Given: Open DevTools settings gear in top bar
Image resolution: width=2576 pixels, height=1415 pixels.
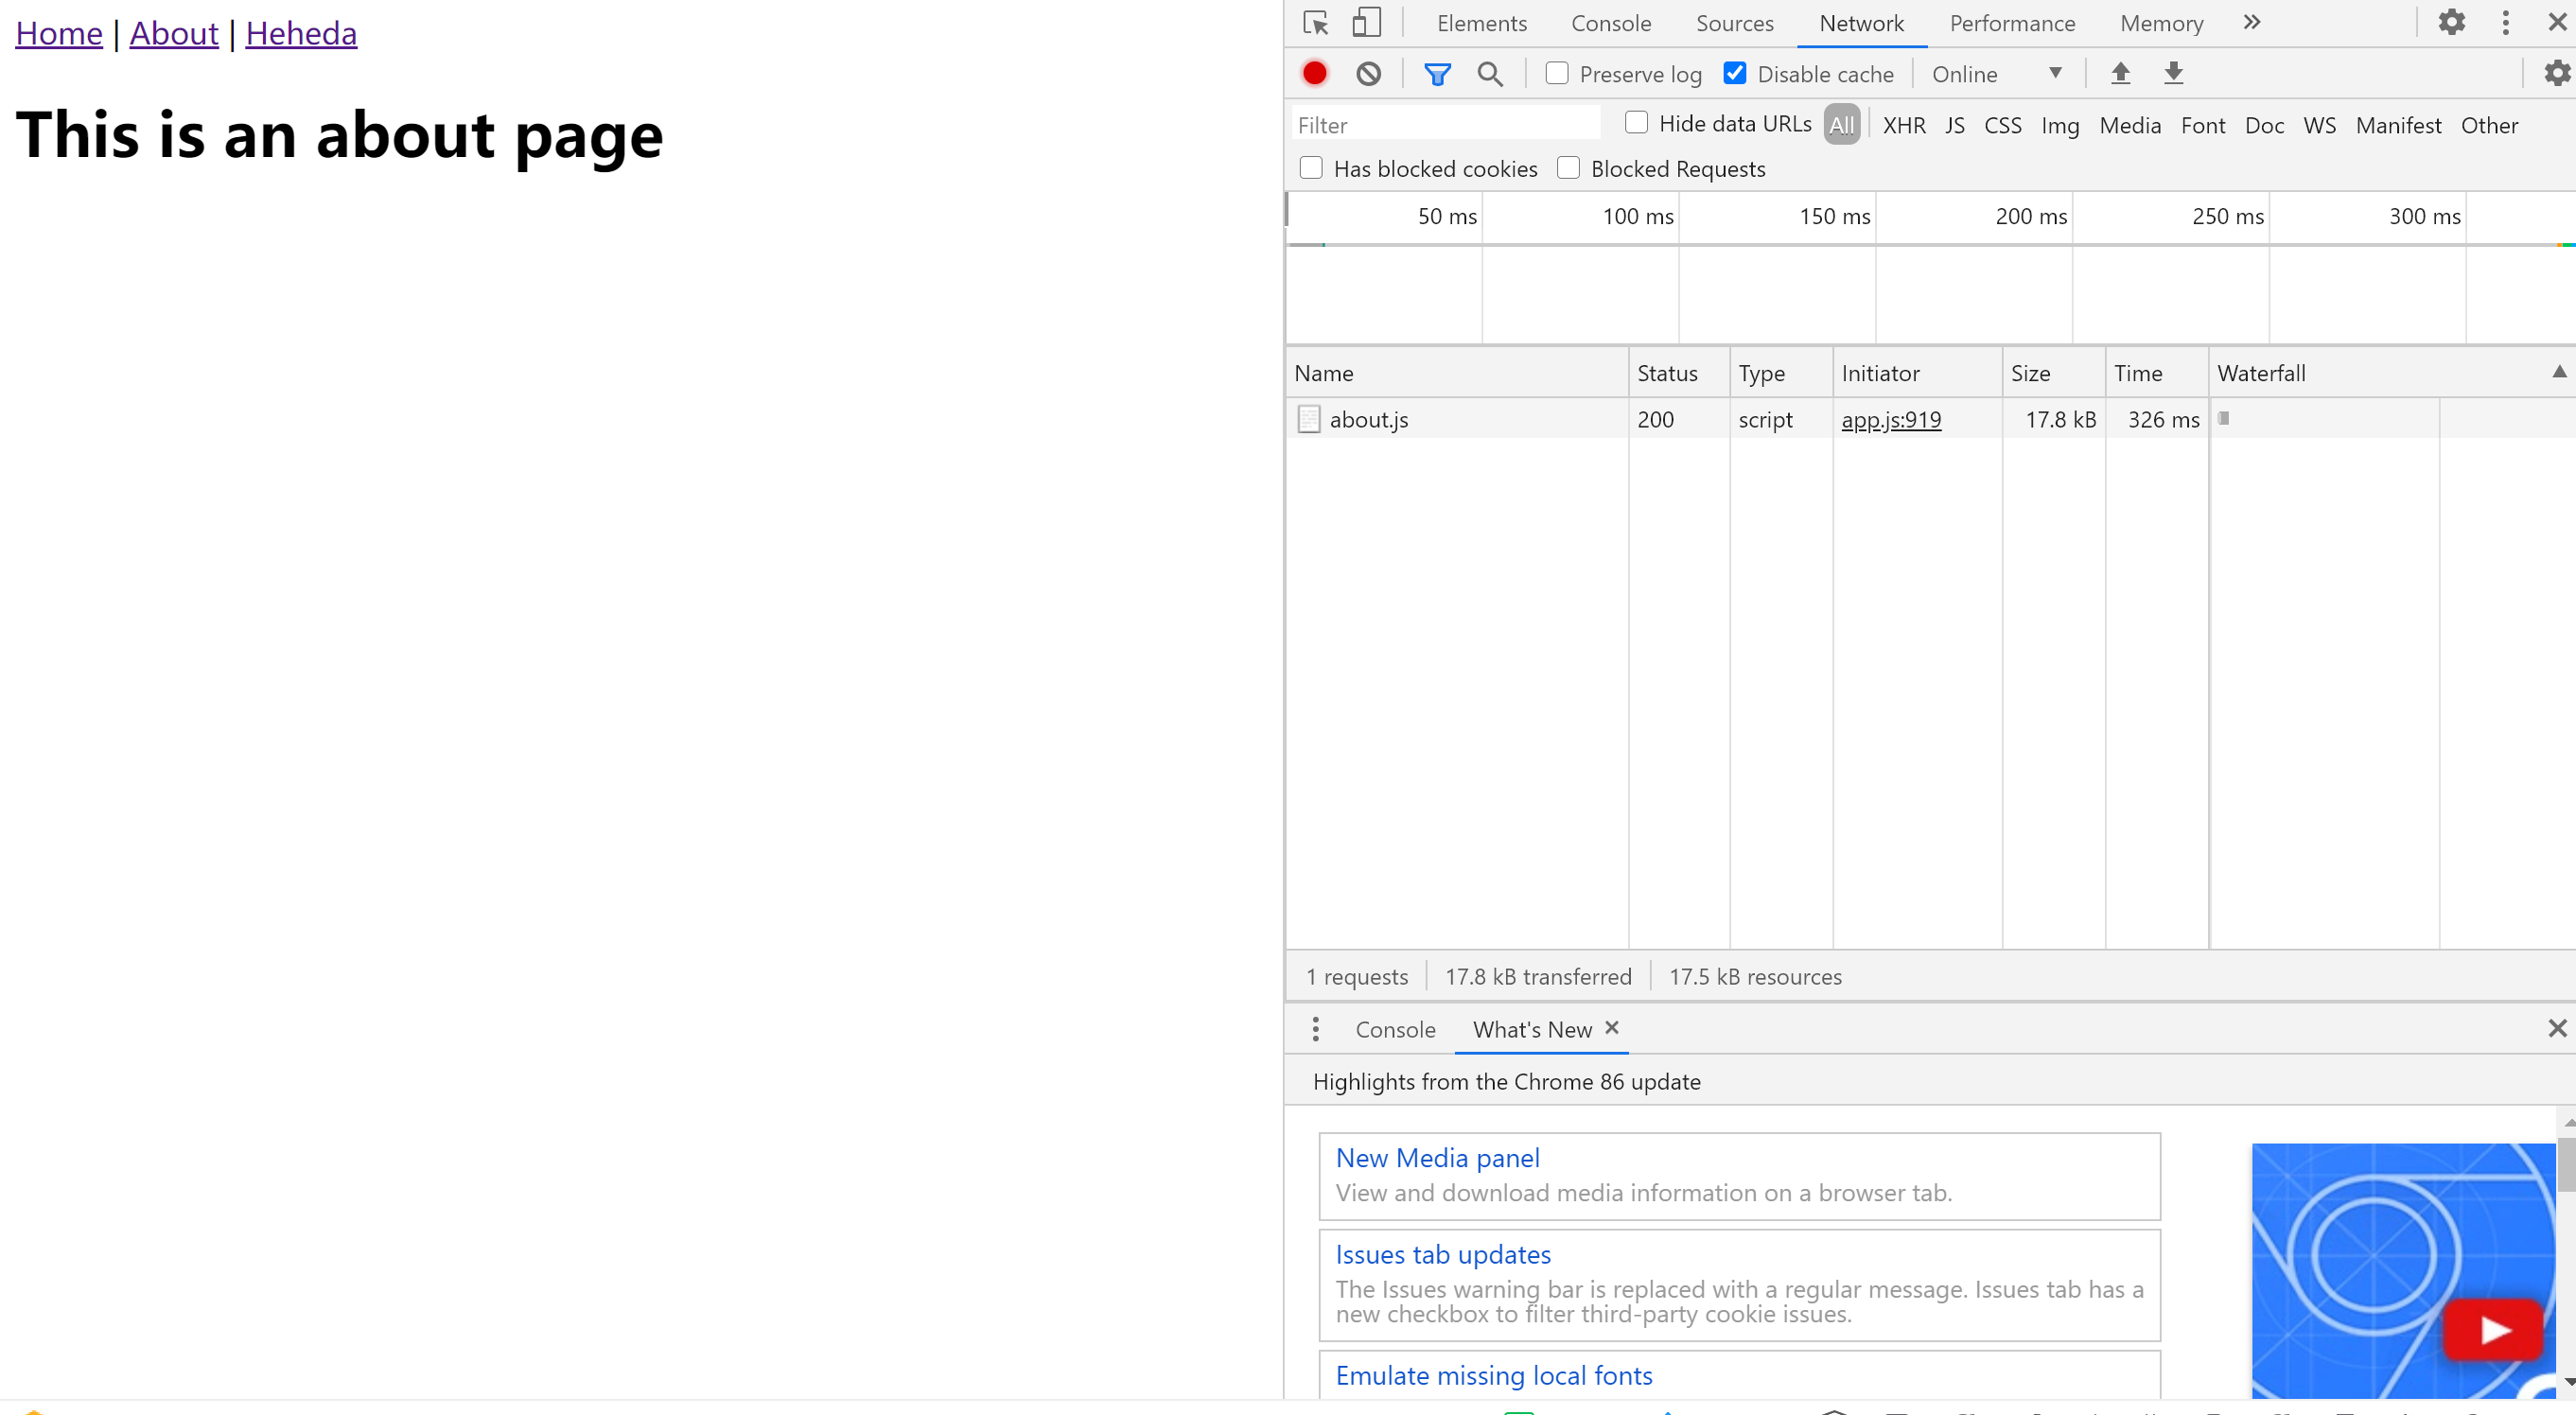Looking at the screenshot, I should [x=2451, y=22].
